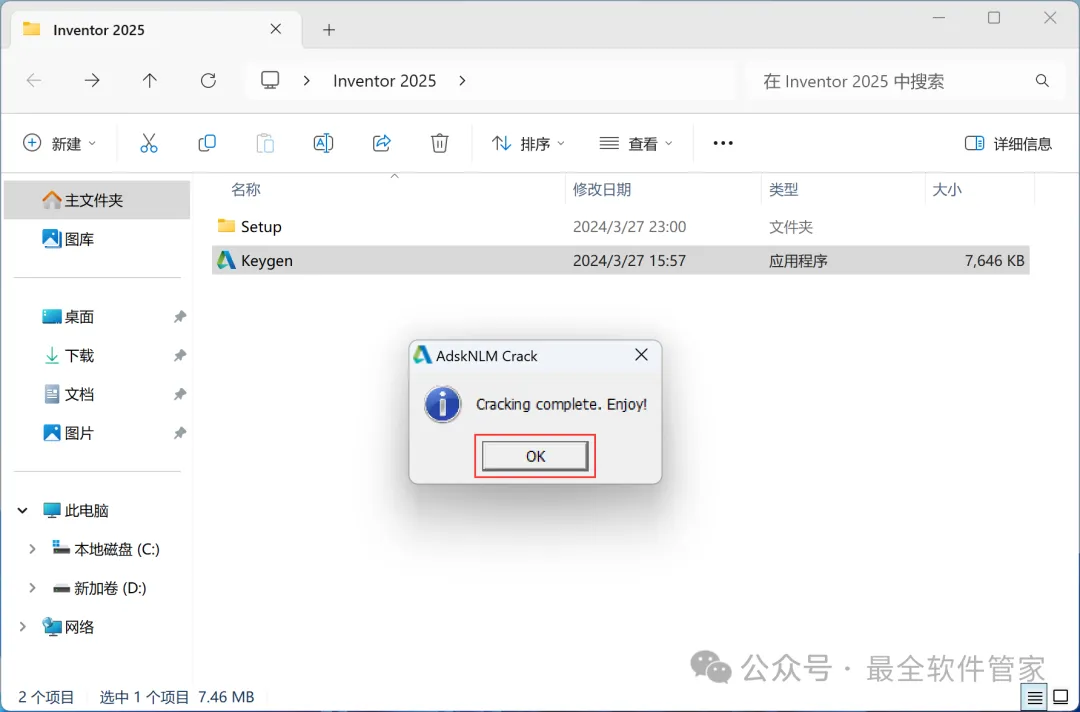The width and height of the screenshot is (1080, 712).
Task: Toggle the 详细信息 details pane
Action: [1008, 143]
